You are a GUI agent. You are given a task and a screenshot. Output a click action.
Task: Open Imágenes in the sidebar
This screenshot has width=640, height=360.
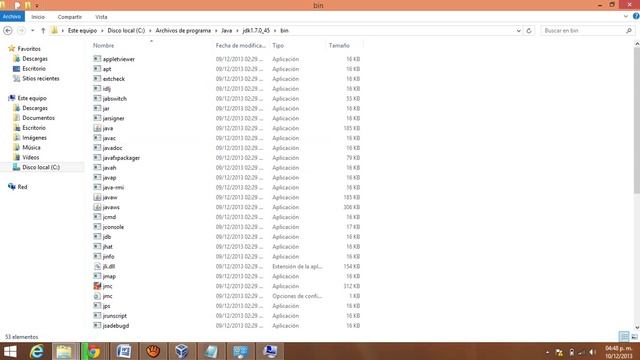[34, 138]
